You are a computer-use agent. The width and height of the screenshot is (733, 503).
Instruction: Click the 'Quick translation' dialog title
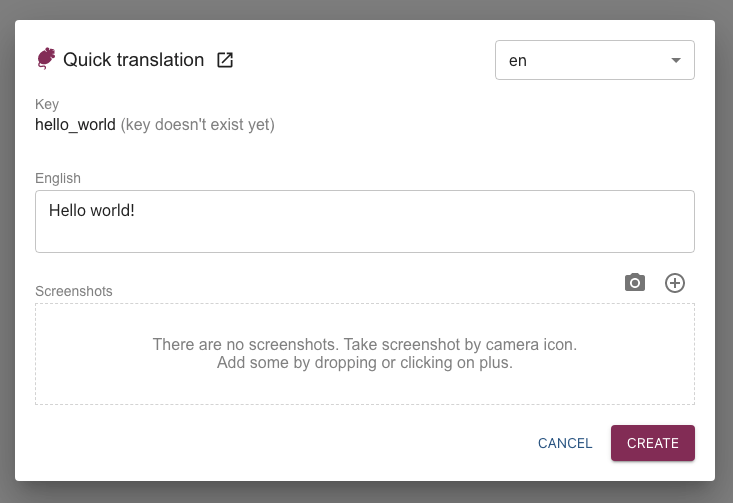133,60
